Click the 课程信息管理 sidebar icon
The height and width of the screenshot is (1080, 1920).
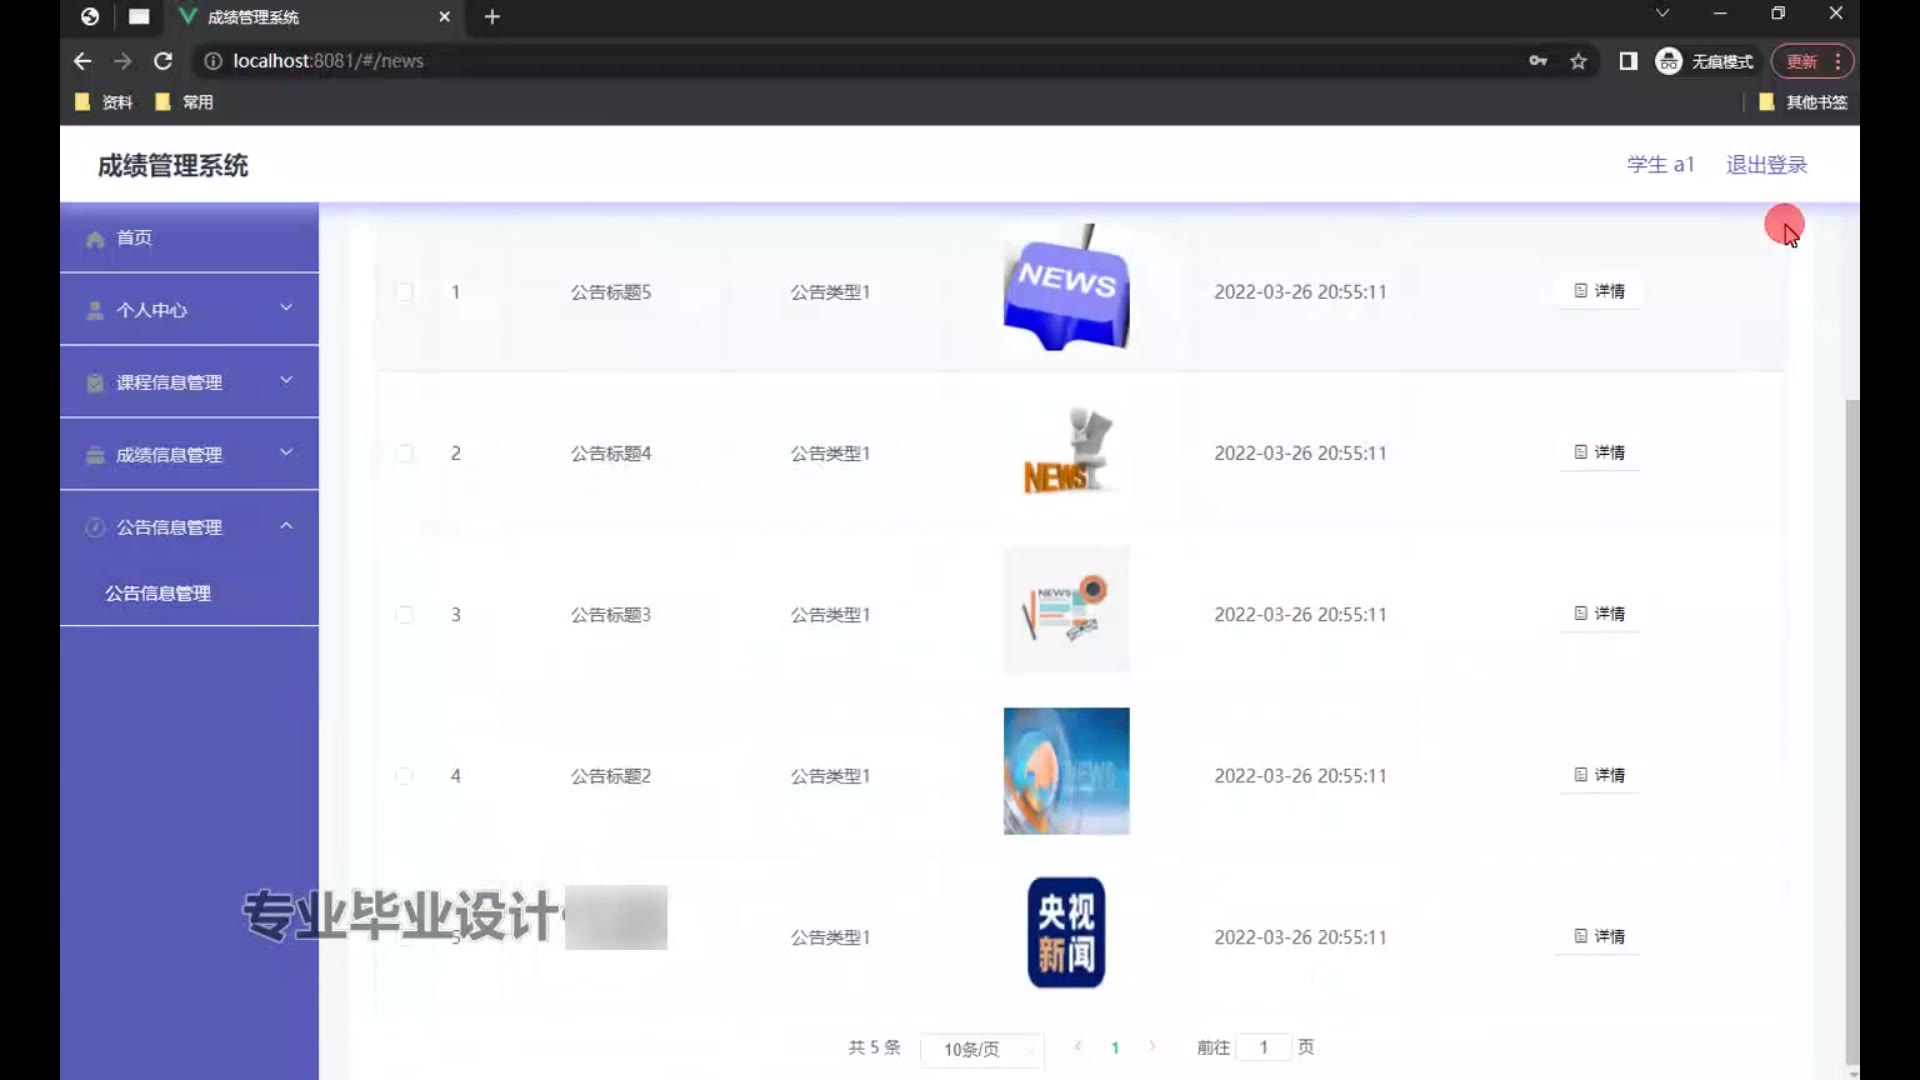coord(95,383)
